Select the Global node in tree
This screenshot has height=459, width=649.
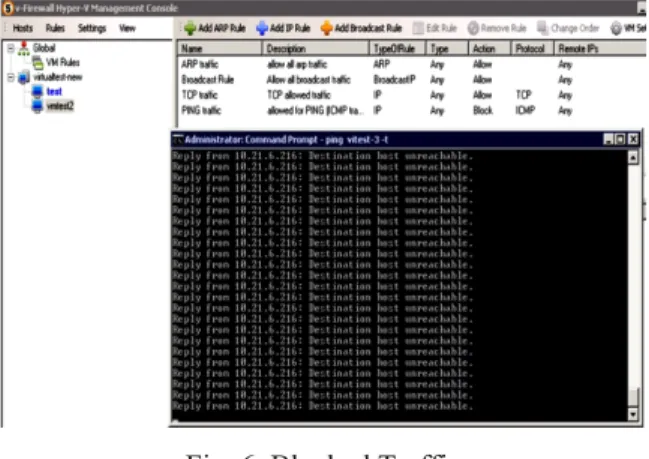44,48
